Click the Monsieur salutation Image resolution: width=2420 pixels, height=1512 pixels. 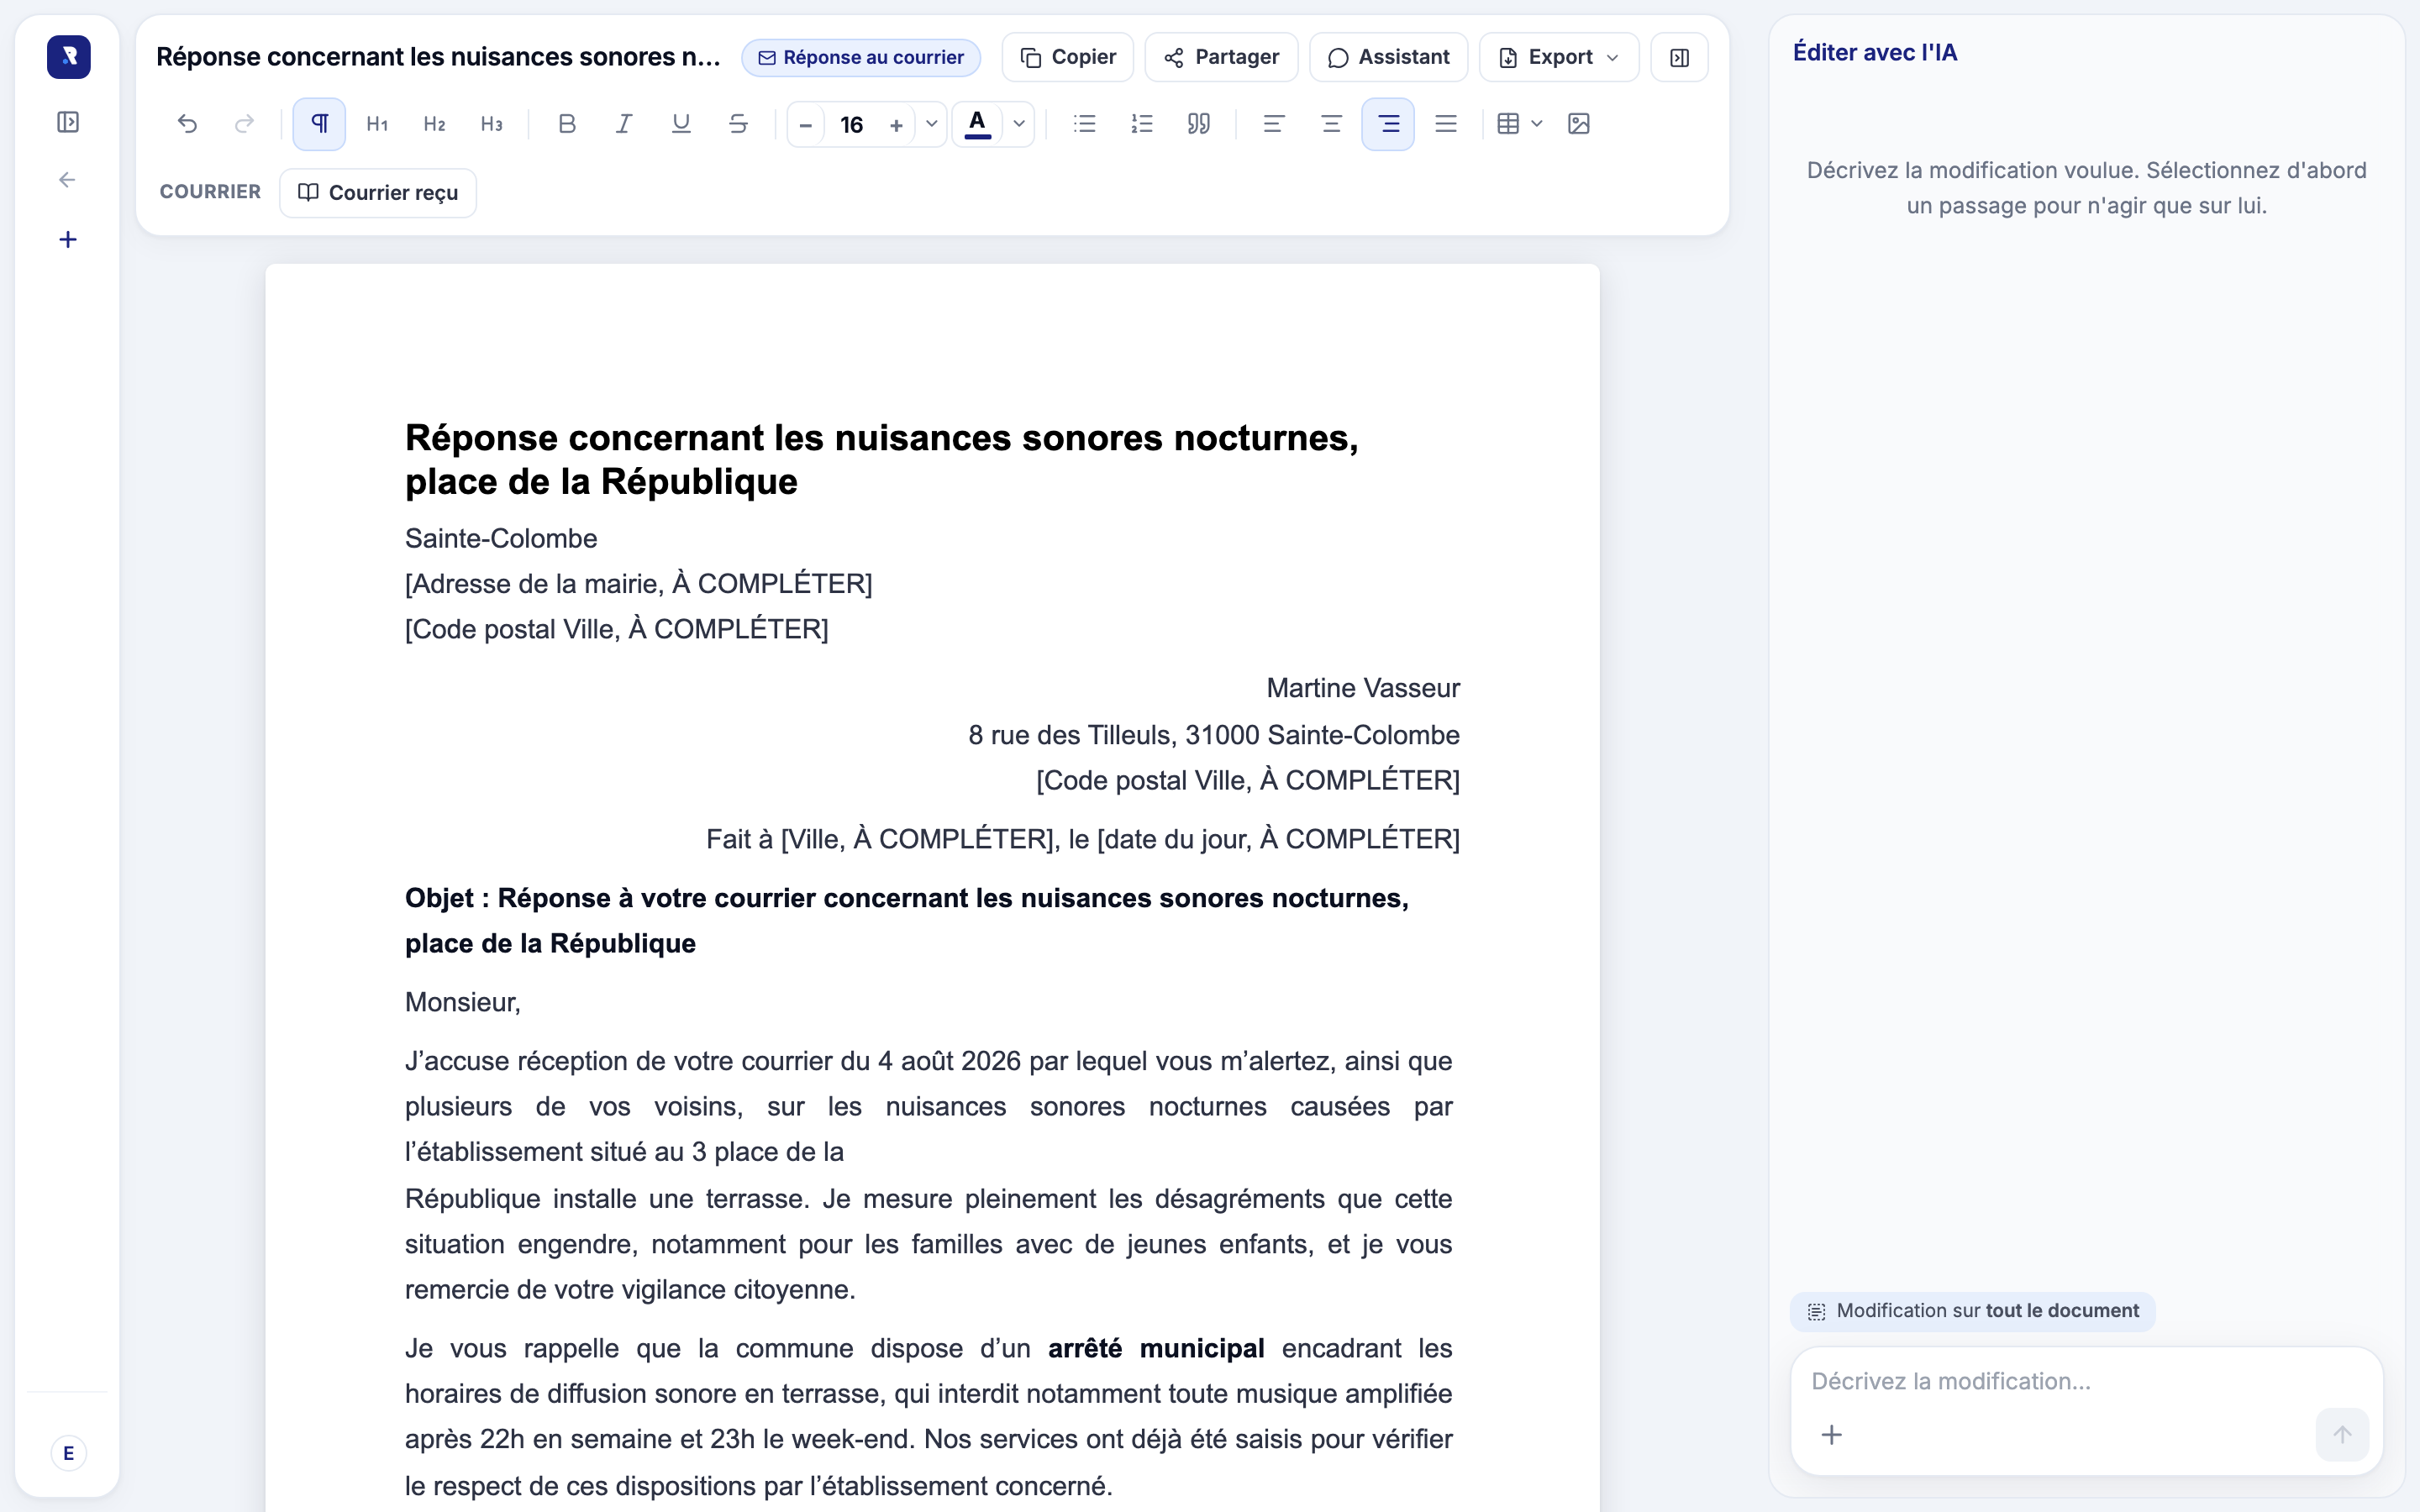pyautogui.click(x=463, y=1002)
